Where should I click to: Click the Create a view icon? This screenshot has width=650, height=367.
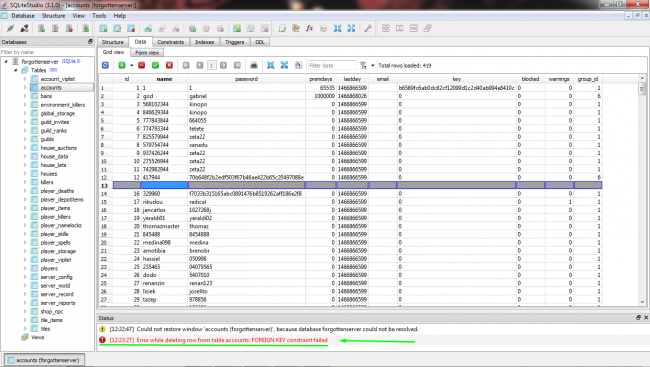[x=237, y=28]
